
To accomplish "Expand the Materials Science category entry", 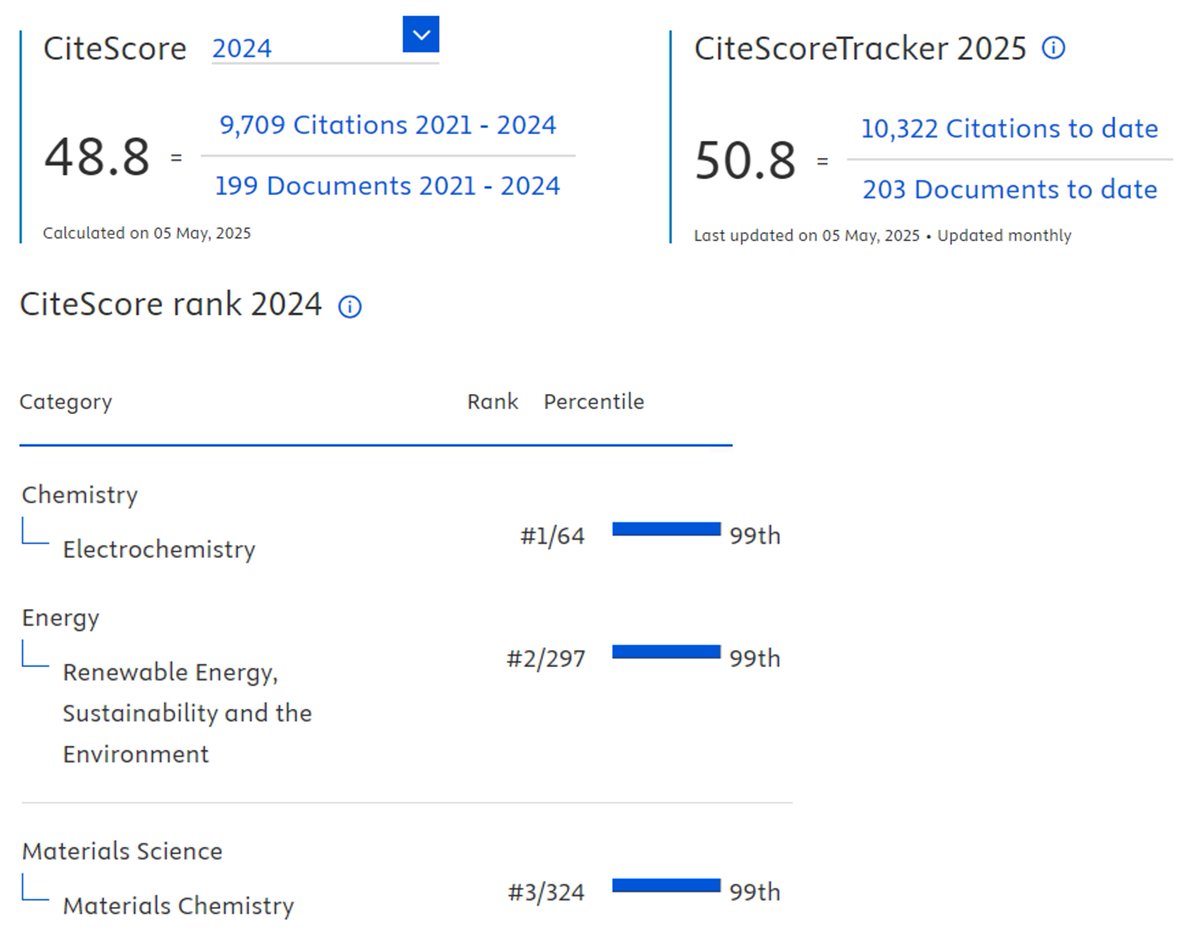I will [121, 851].
